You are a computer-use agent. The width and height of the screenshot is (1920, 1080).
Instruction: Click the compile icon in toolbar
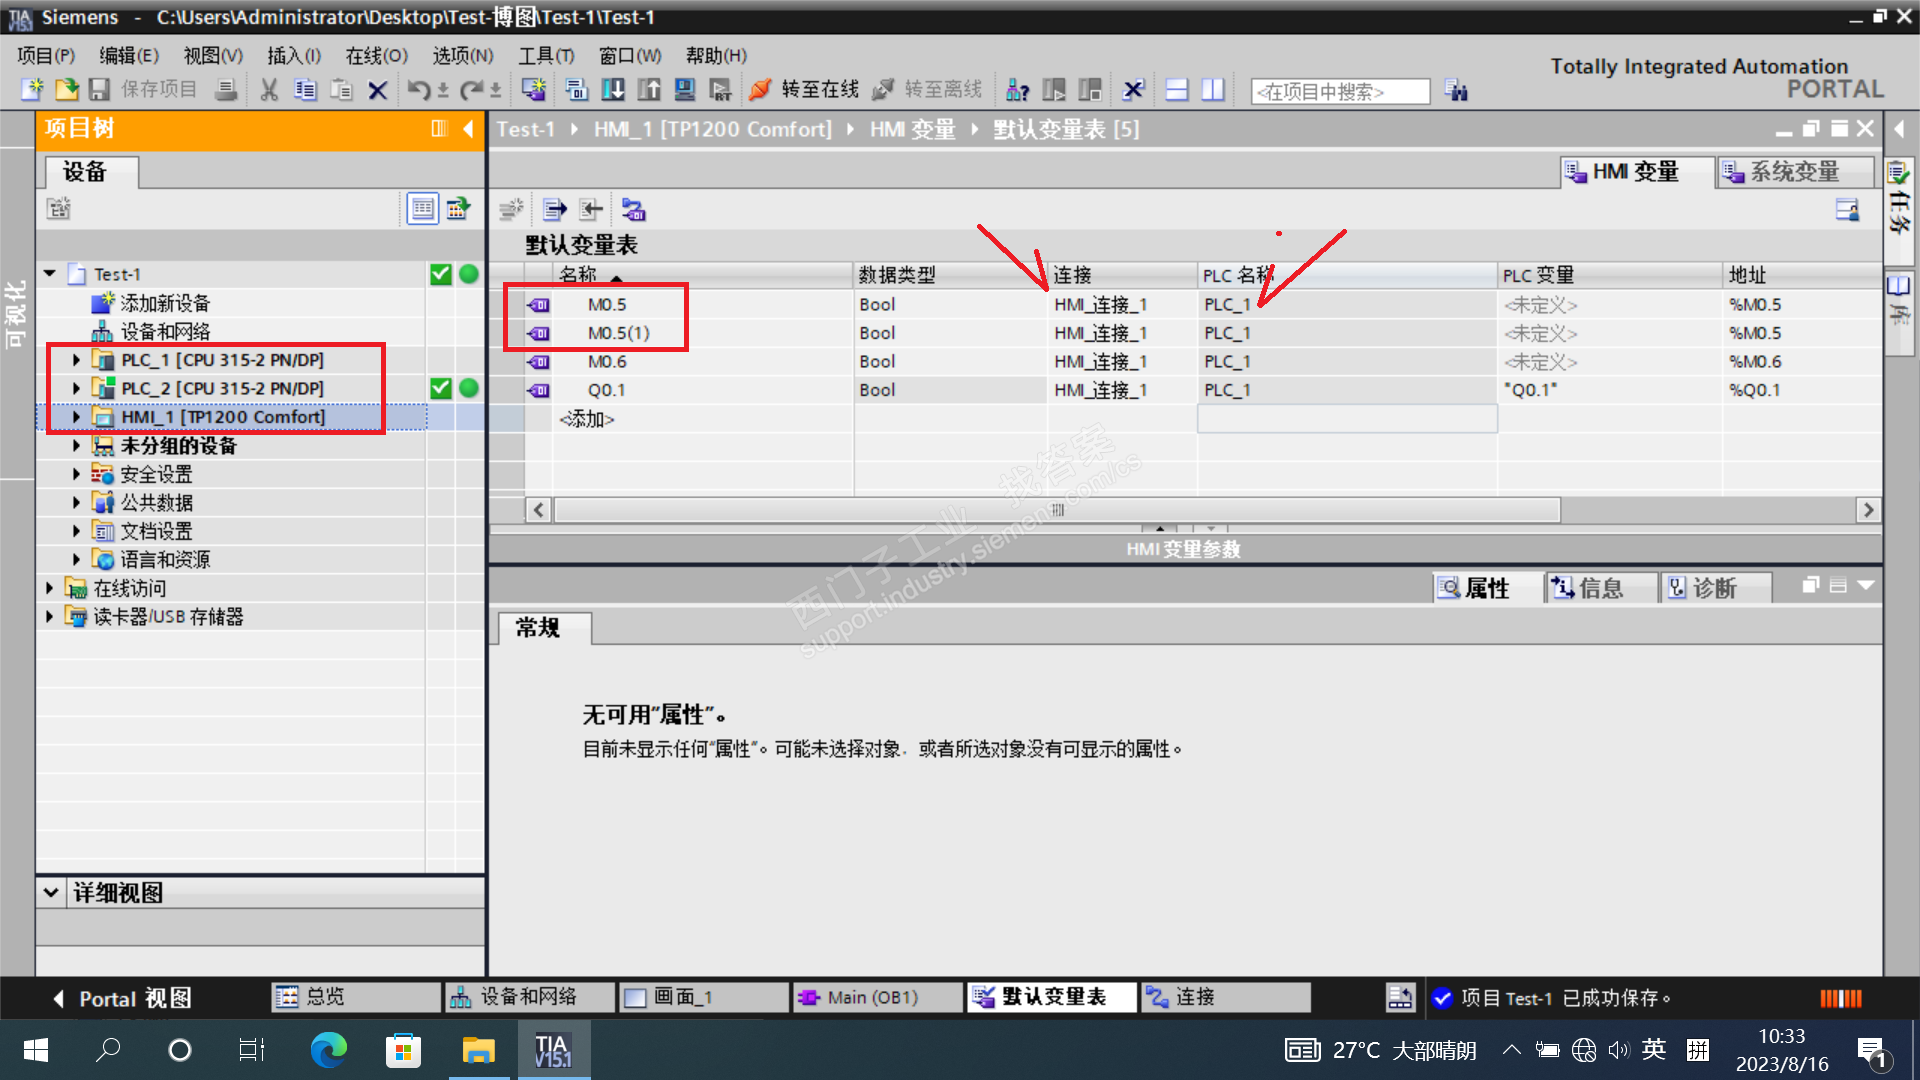coord(577,90)
